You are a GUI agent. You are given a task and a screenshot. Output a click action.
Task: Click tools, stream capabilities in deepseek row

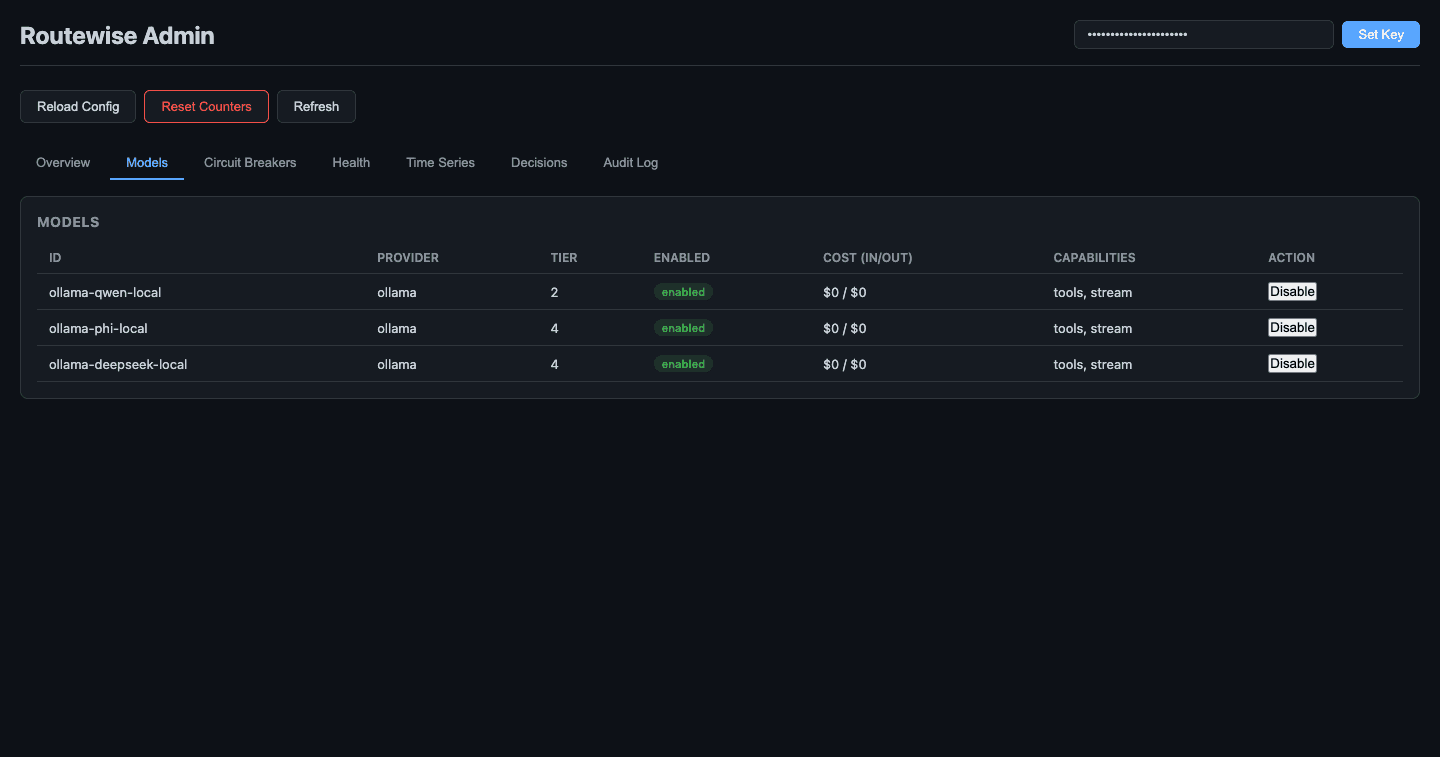coord(1092,364)
